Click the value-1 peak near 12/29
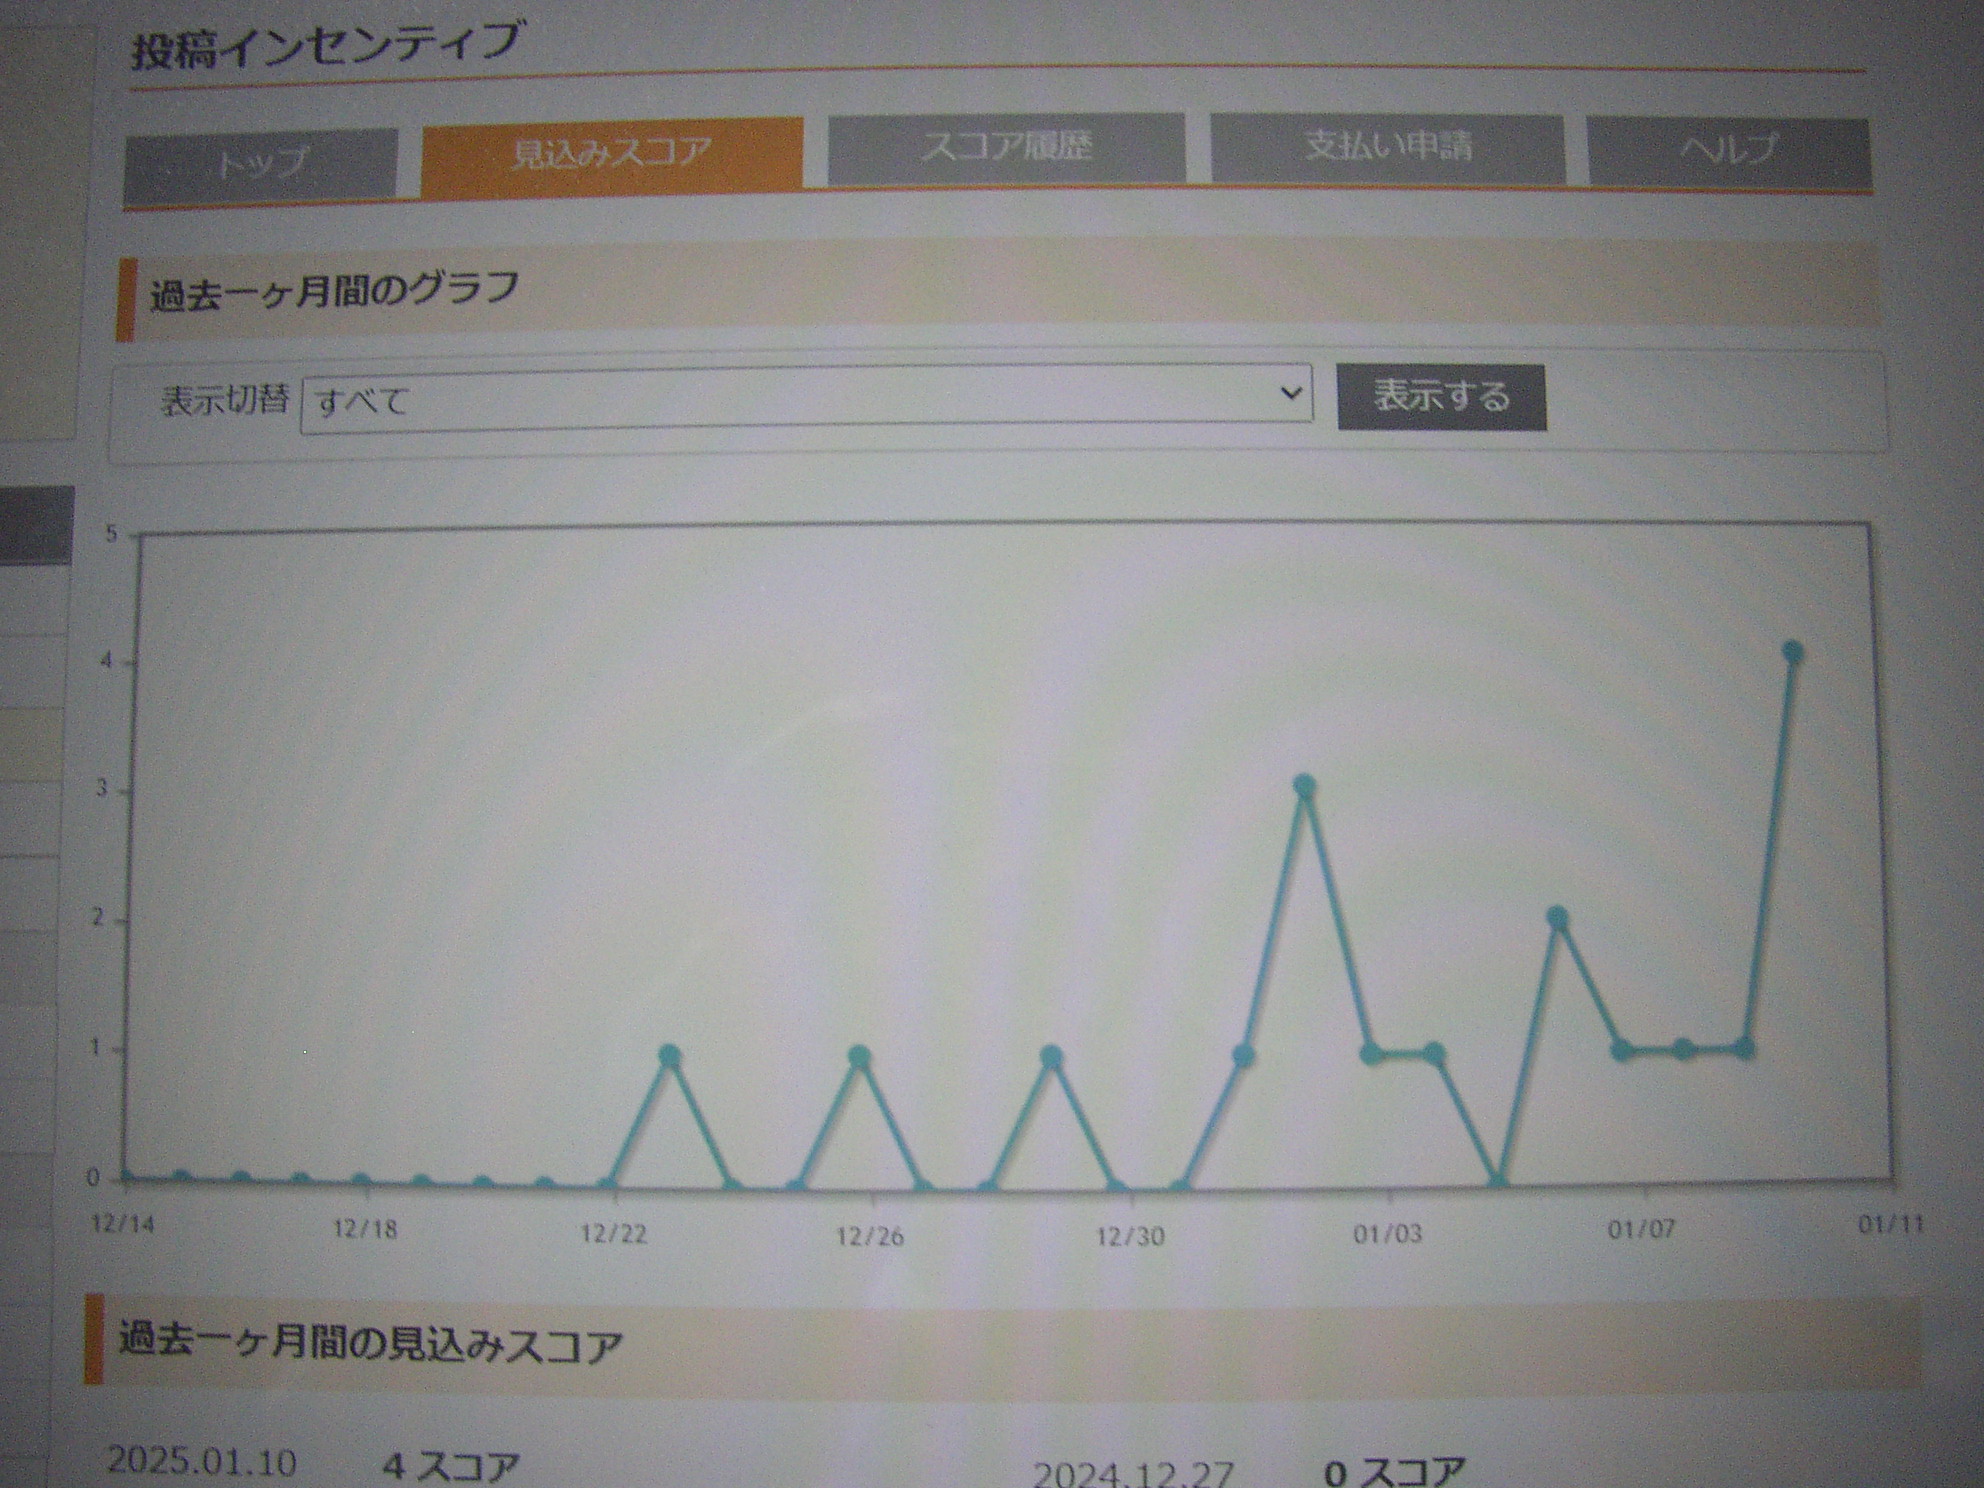The image size is (1984, 1488). point(1050,1057)
